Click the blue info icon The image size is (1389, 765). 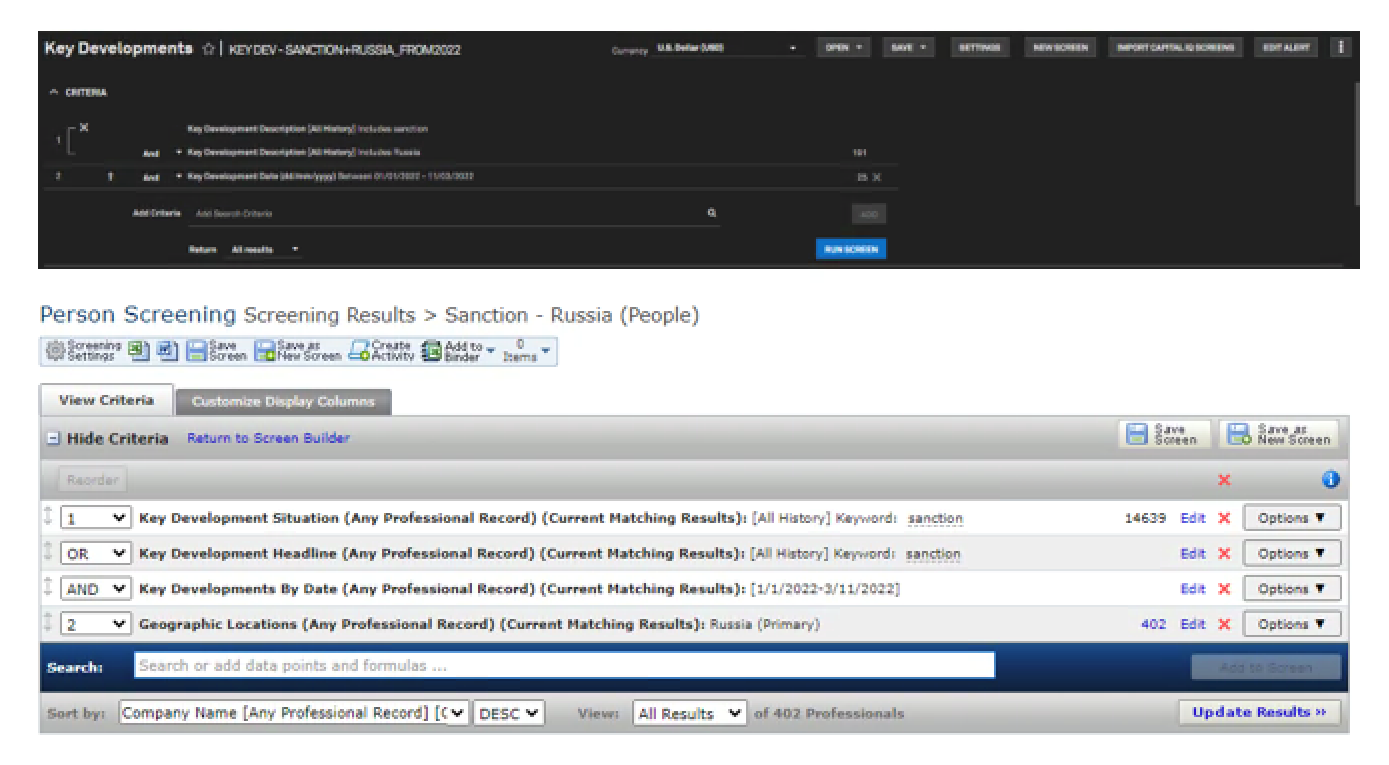pos(1330,480)
